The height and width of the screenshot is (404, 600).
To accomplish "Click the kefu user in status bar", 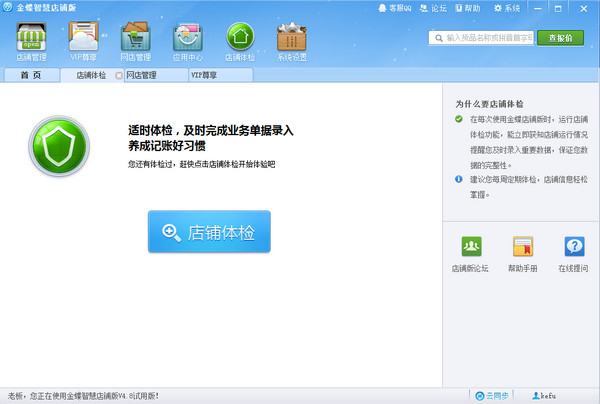I will [x=544, y=396].
